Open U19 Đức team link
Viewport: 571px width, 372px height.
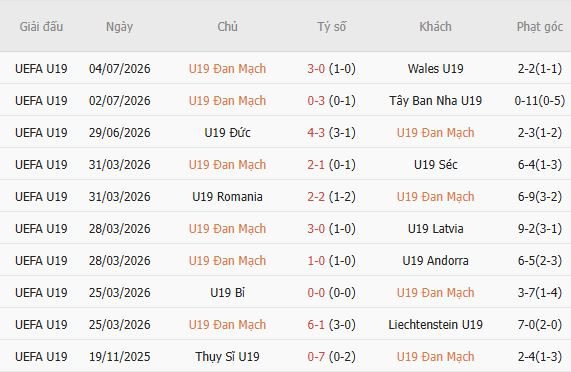(x=227, y=132)
